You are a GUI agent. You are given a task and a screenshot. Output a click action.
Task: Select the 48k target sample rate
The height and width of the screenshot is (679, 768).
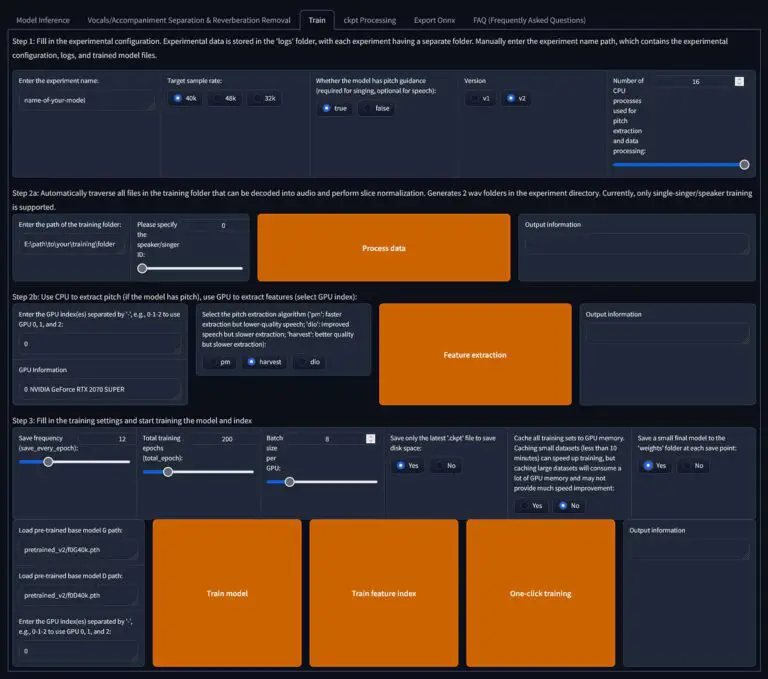click(x=225, y=98)
